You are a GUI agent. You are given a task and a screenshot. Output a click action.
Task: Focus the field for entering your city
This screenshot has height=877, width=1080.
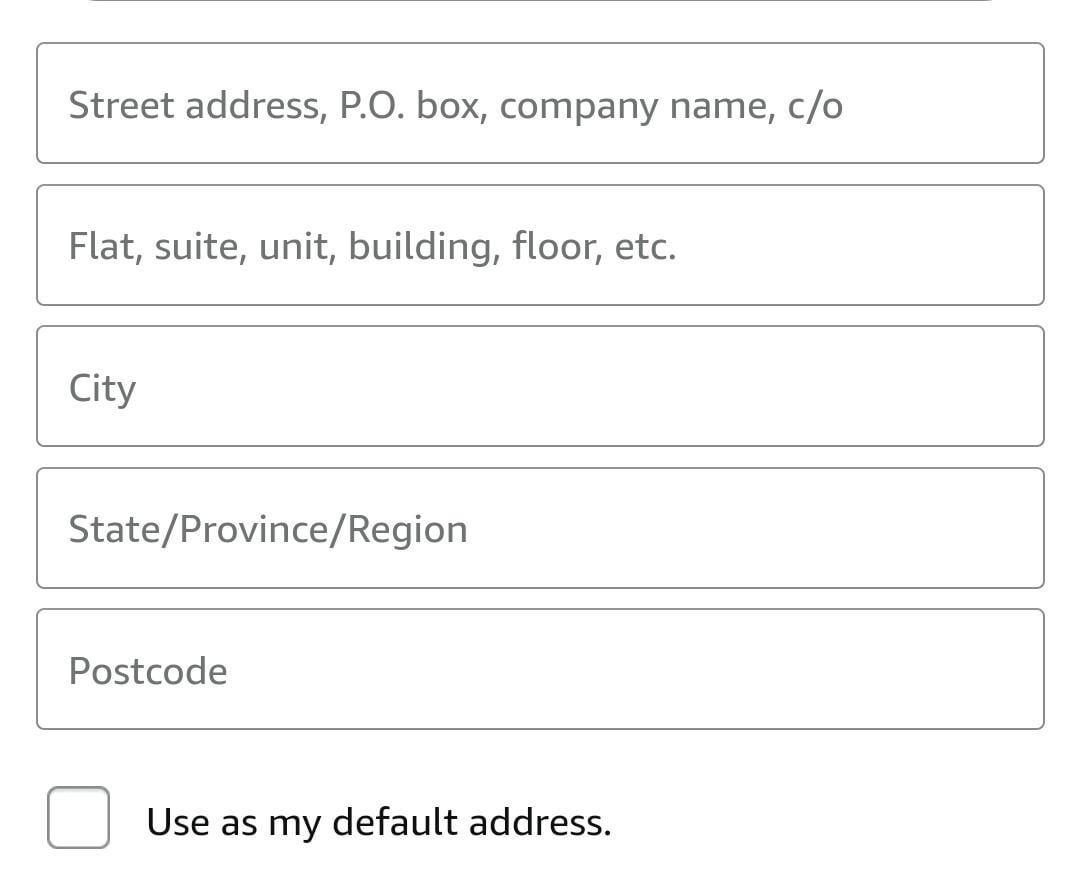[x=540, y=386]
